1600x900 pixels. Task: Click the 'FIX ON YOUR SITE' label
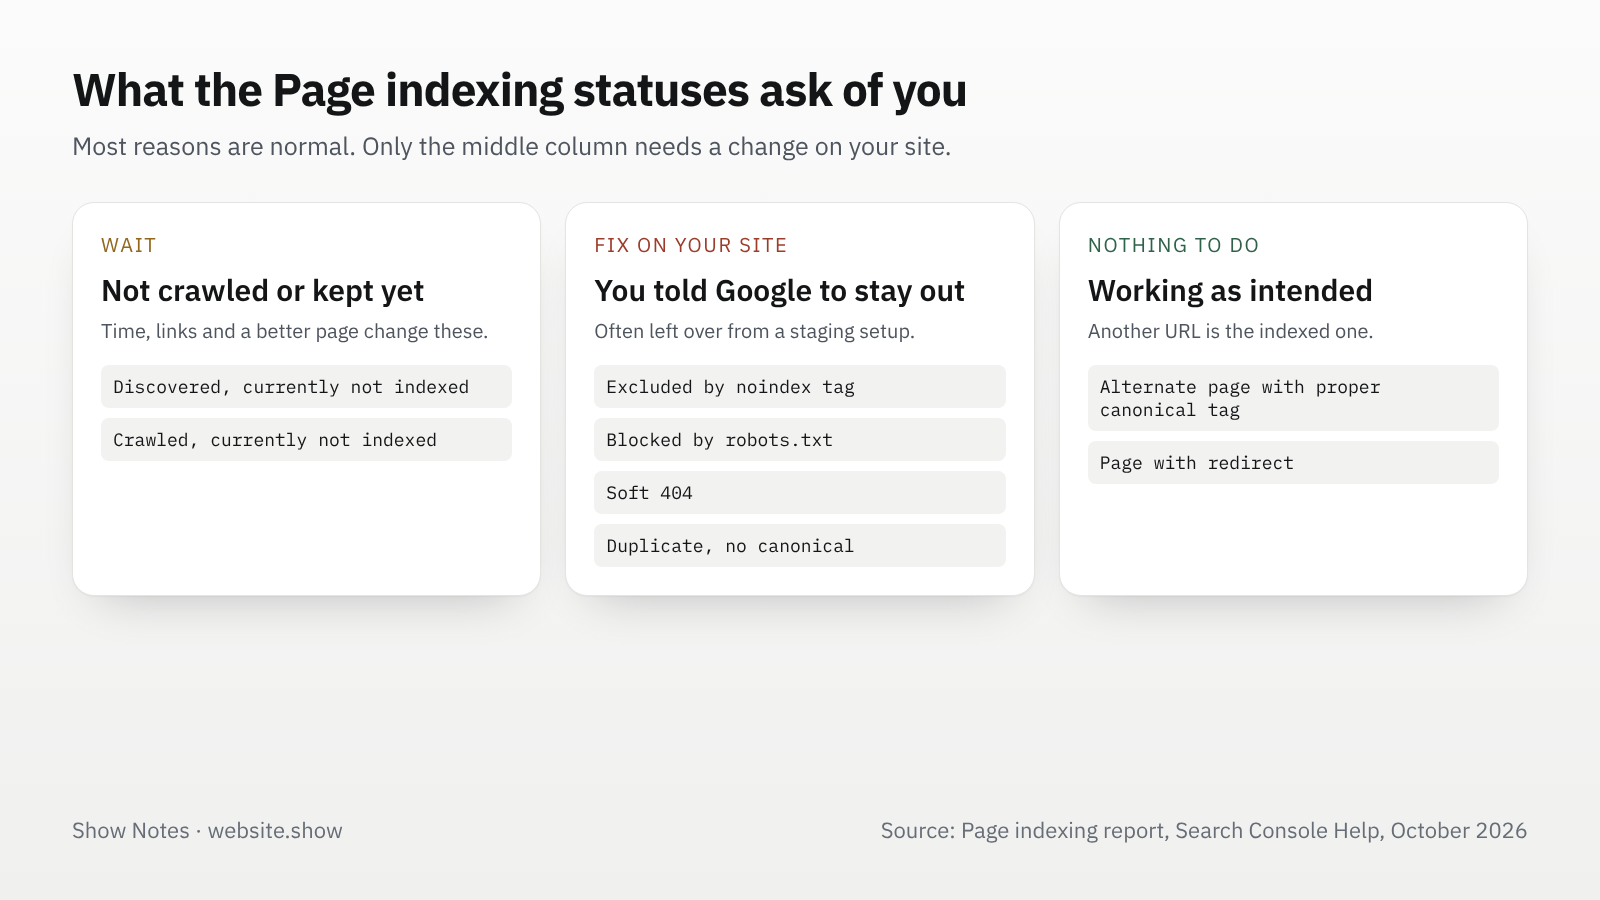click(690, 245)
